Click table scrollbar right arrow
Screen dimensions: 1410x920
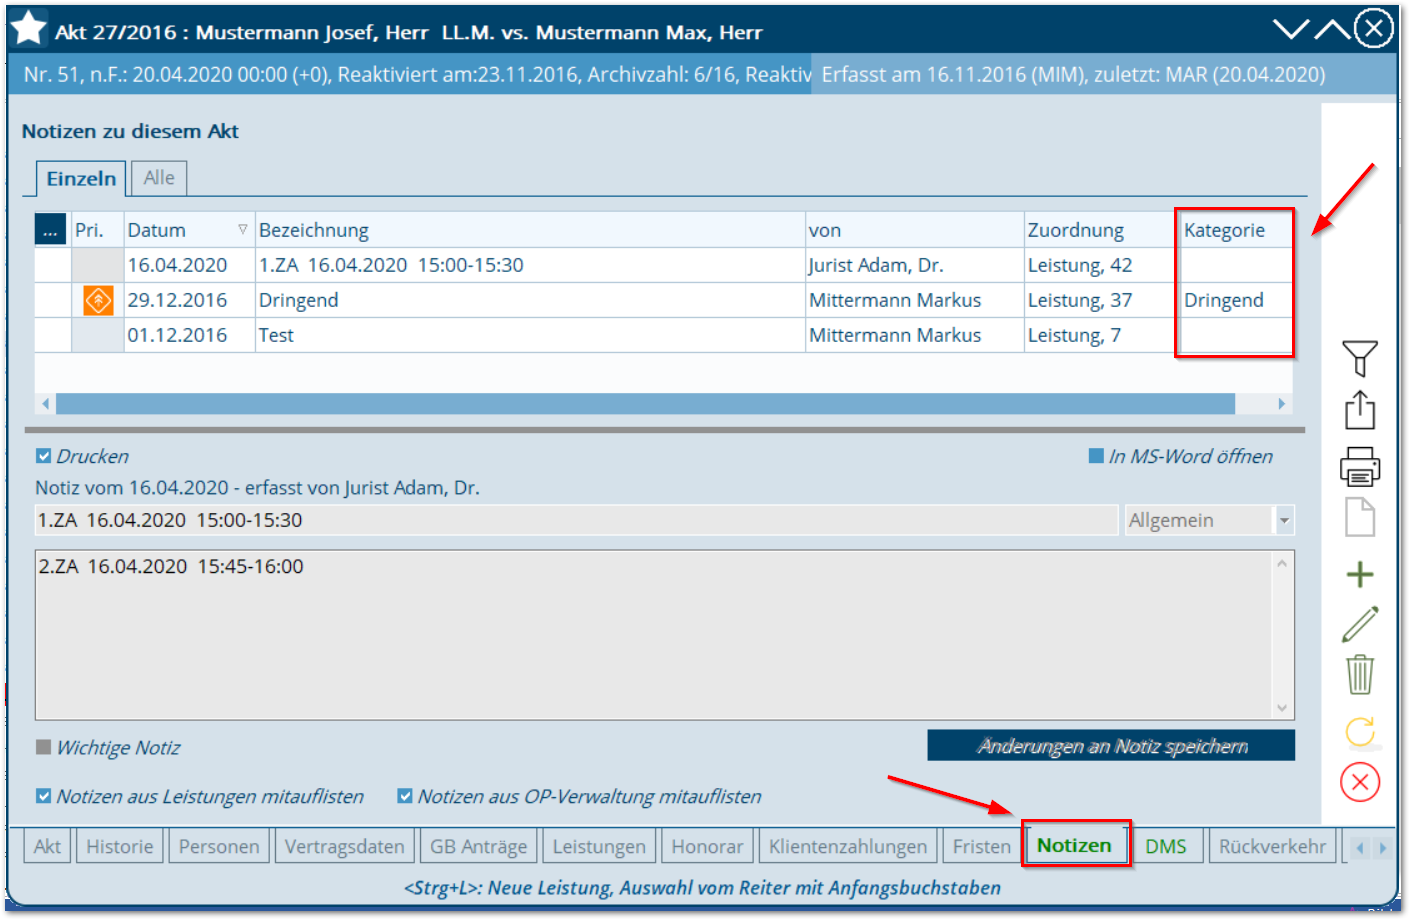(x=1281, y=403)
